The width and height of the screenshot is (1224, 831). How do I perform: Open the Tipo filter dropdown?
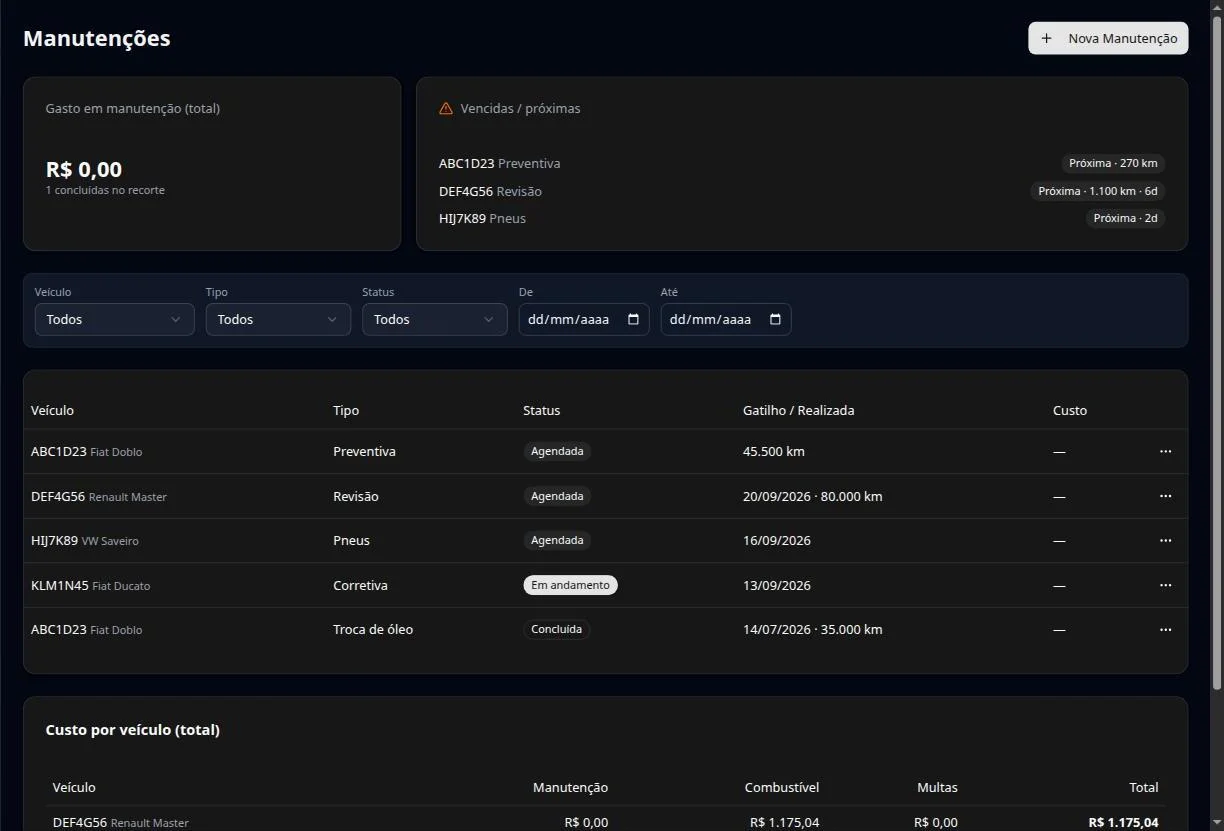point(278,319)
